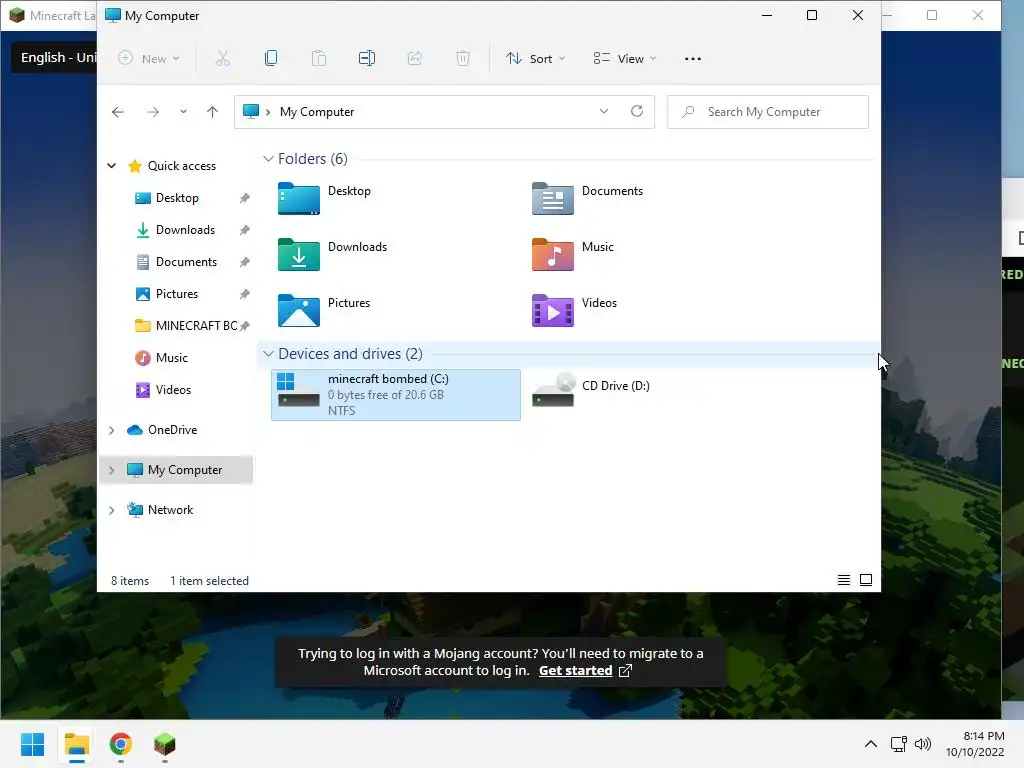Click the Search My Computer field
The image size is (1024, 768).
click(768, 112)
